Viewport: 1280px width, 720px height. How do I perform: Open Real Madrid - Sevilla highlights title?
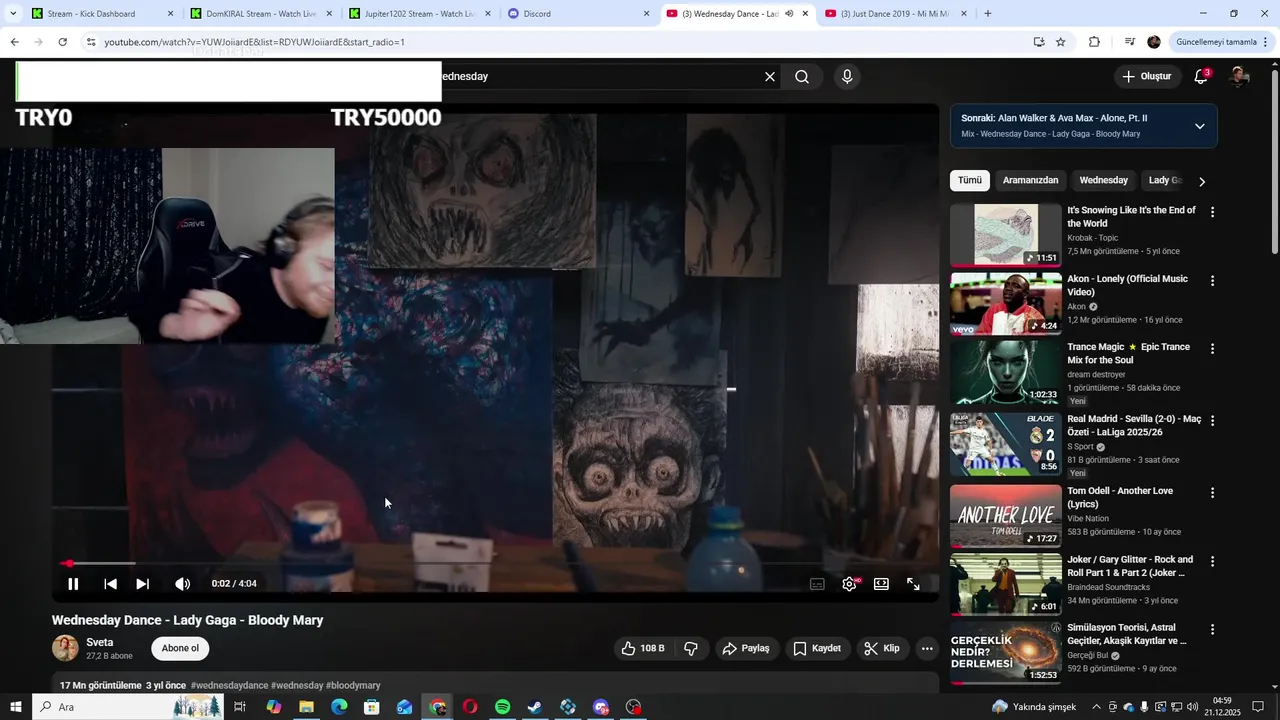pyautogui.click(x=1134, y=426)
